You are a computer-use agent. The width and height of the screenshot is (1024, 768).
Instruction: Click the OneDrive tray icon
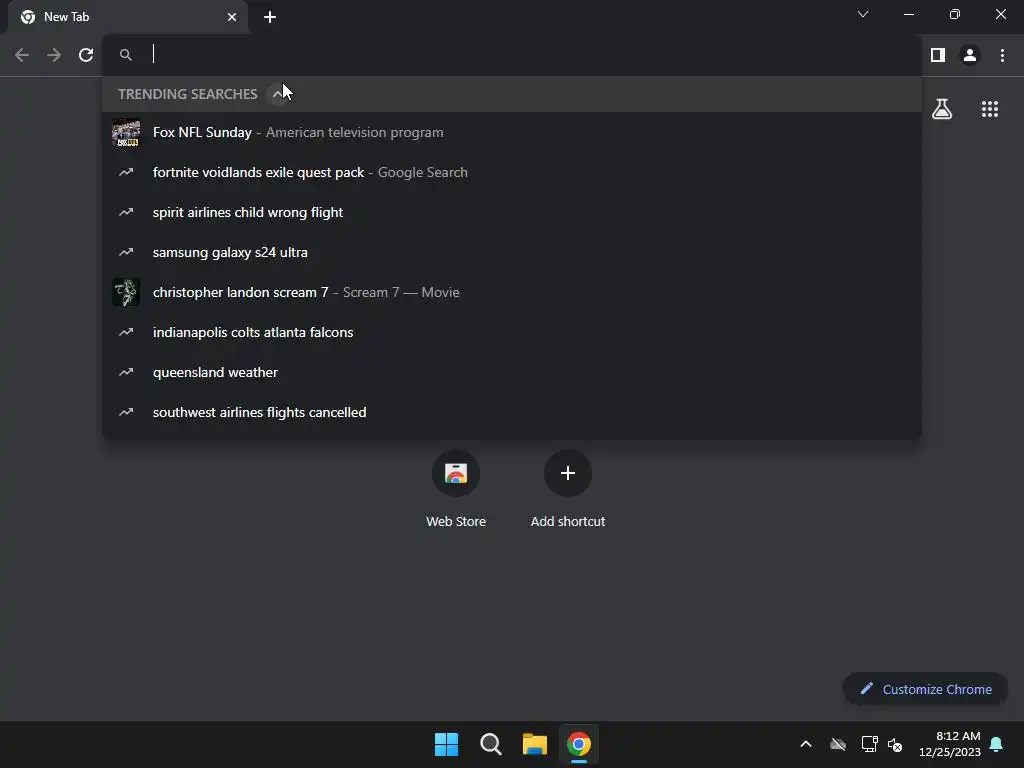[x=838, y=744]
